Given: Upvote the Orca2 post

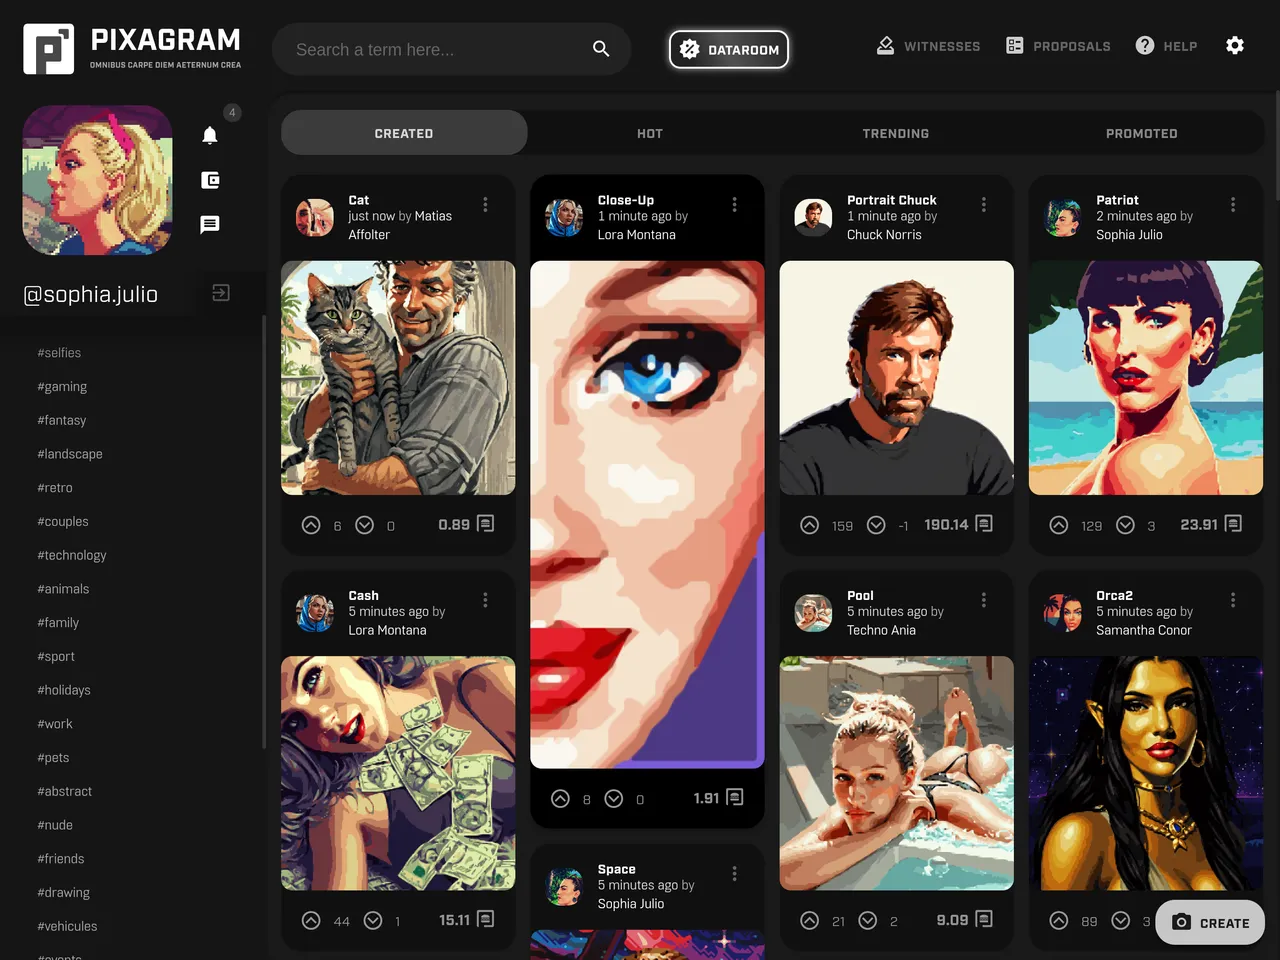Looking at the screenshot, I should click(1059, 920).
